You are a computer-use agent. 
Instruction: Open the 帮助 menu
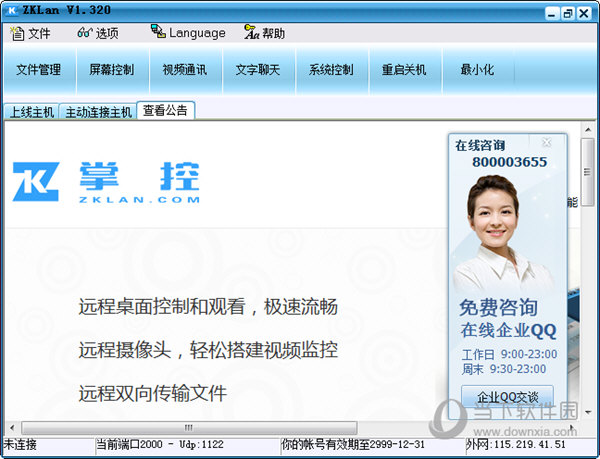(x=265, y=33)
